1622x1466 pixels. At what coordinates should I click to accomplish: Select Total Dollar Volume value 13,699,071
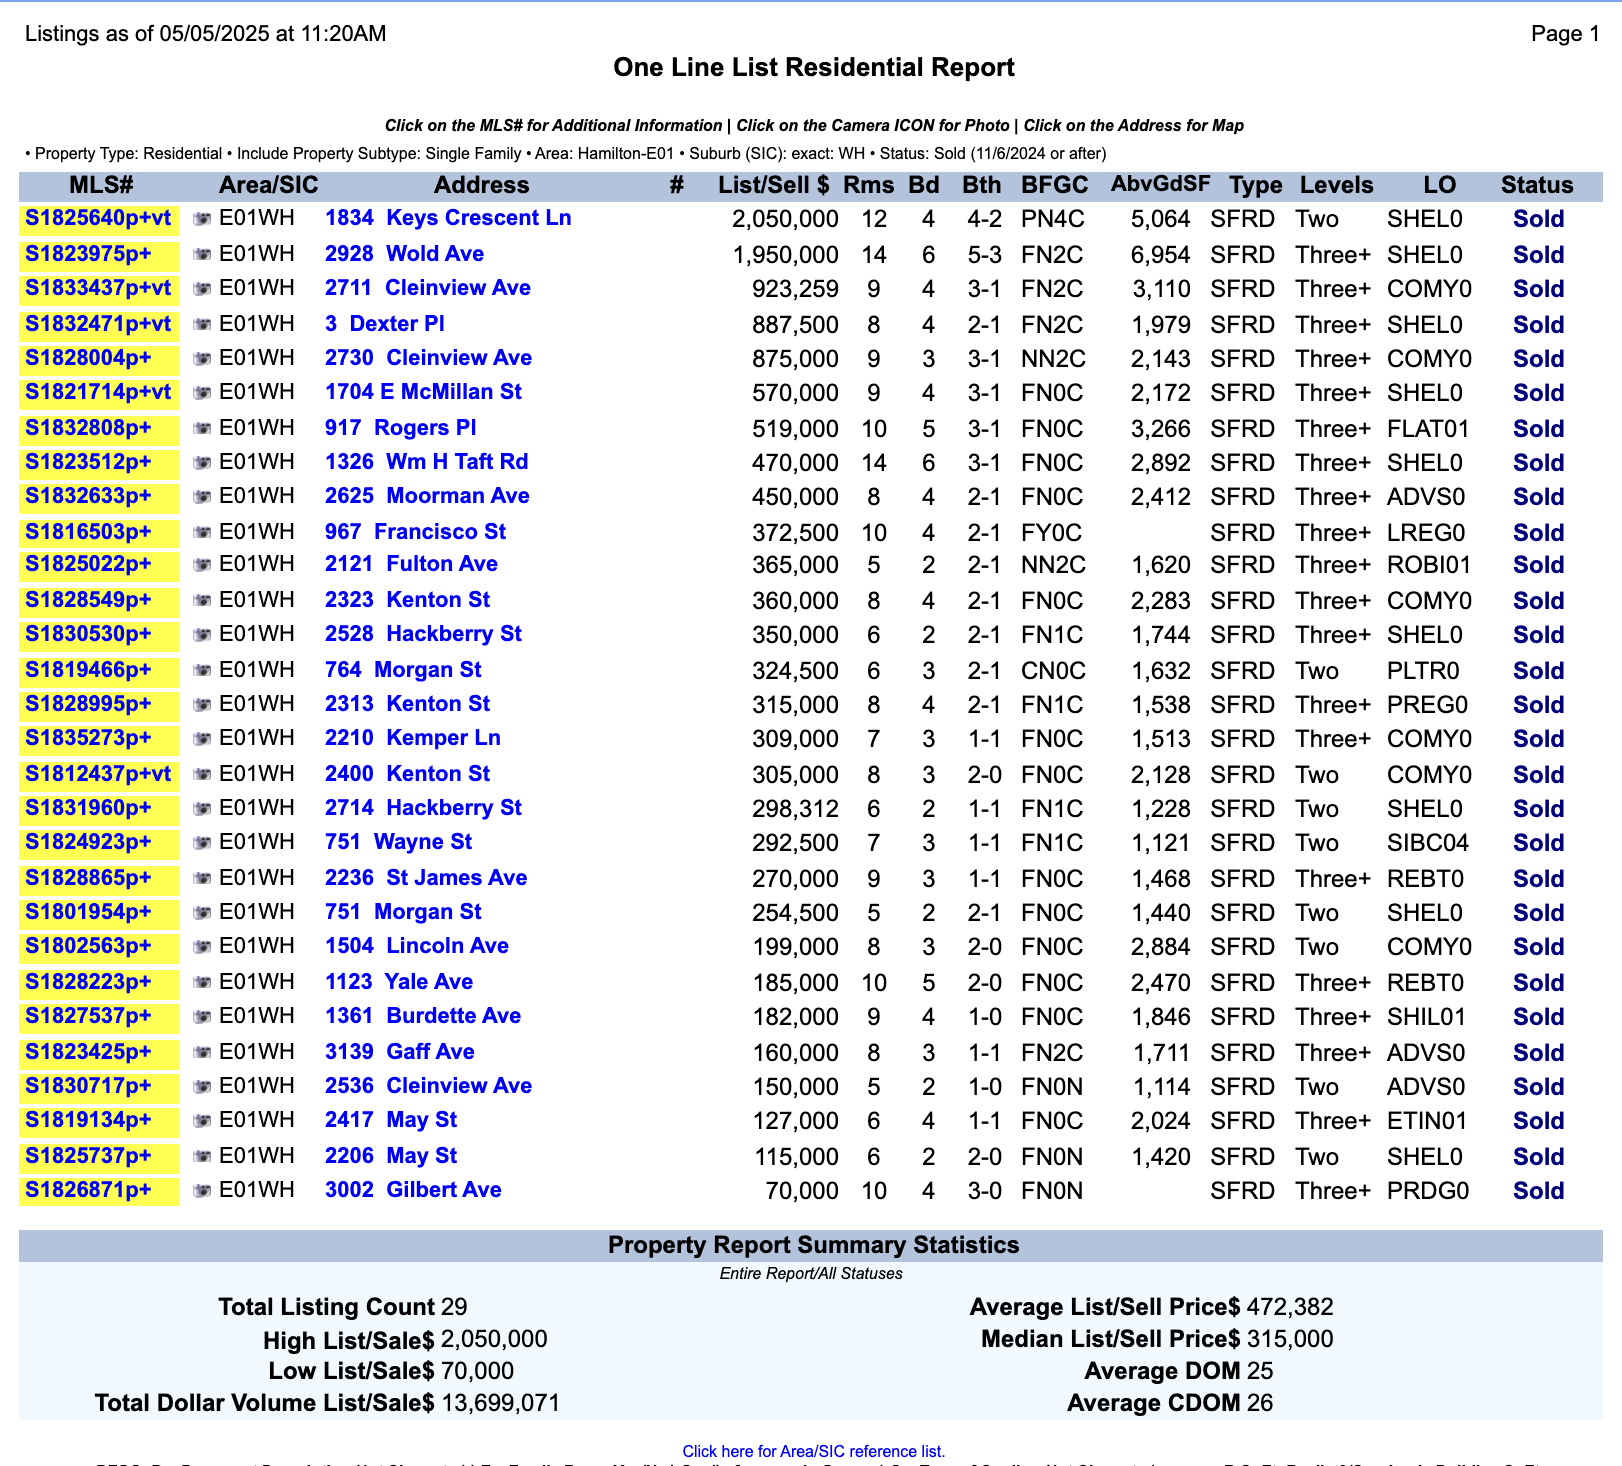(500, 1403)
